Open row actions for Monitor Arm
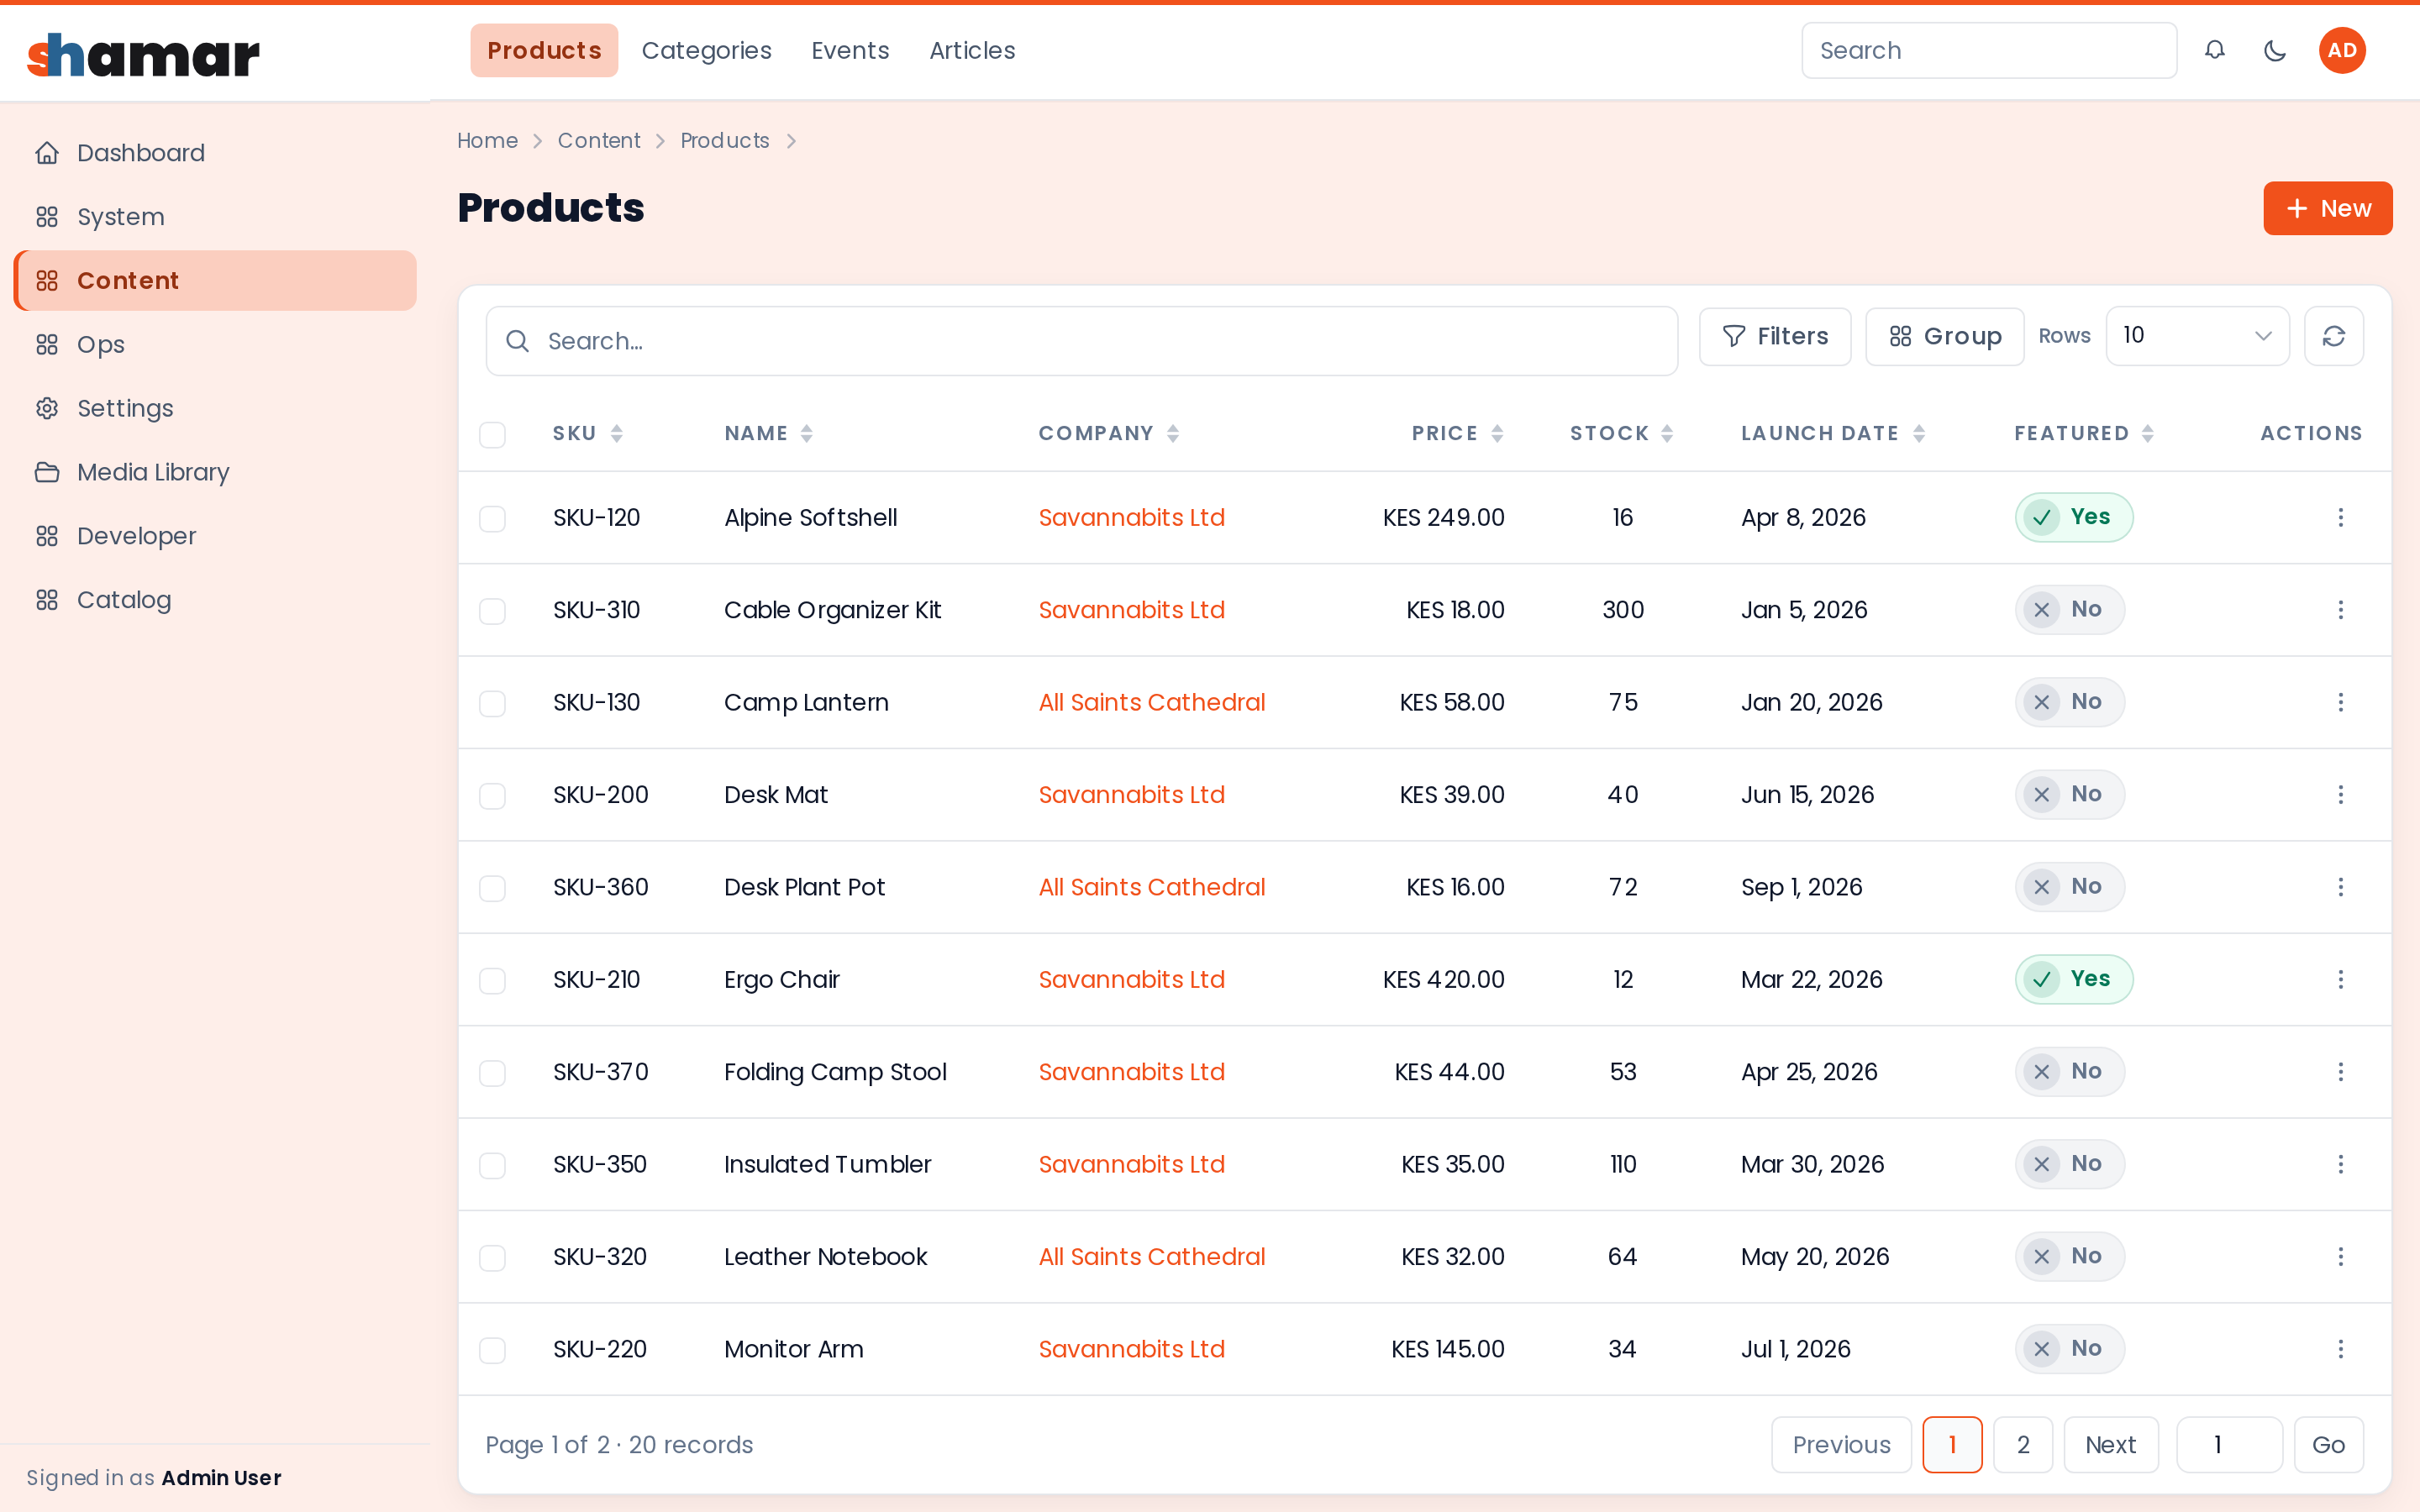Viewport: 2420px width, 1512px height. [x=2340, y=1349]
